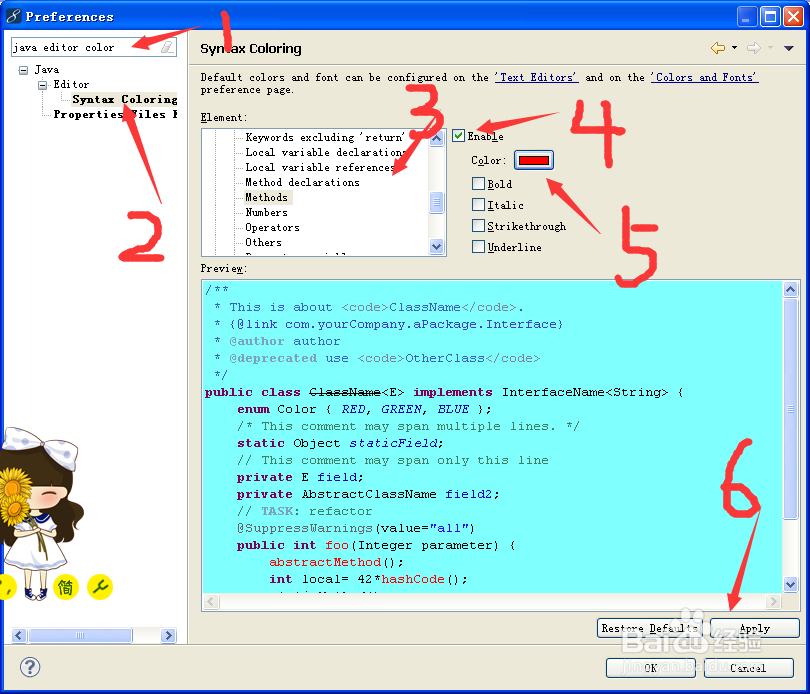Image resolution: width=810 pixels, height=694 pixels.
Task: Check the Strikethrough checkbox
Action: [x=478, y=226]
